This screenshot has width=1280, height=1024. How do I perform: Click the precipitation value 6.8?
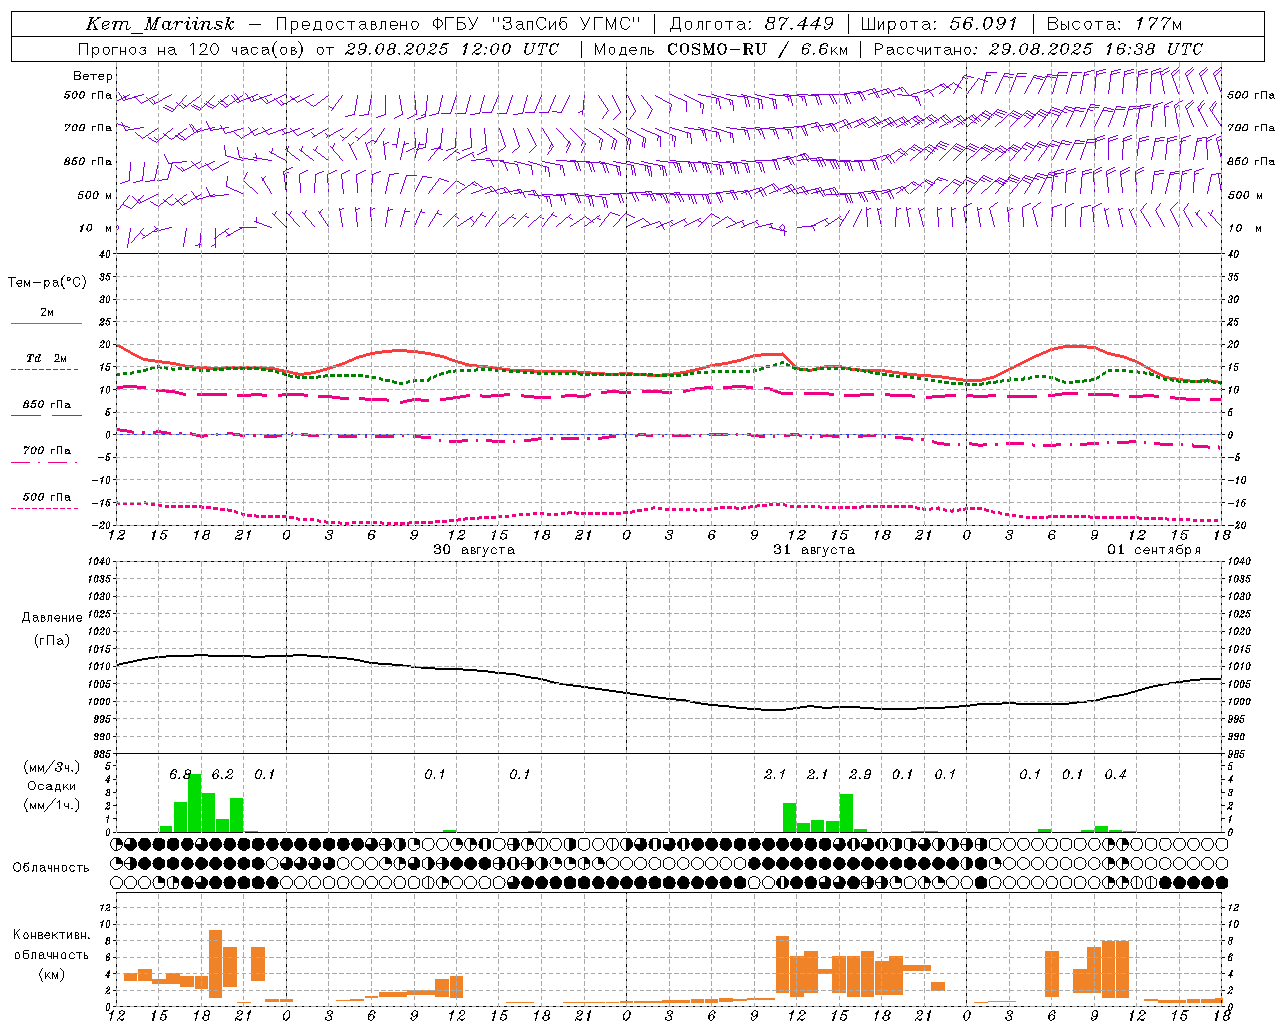pos(180,775)
